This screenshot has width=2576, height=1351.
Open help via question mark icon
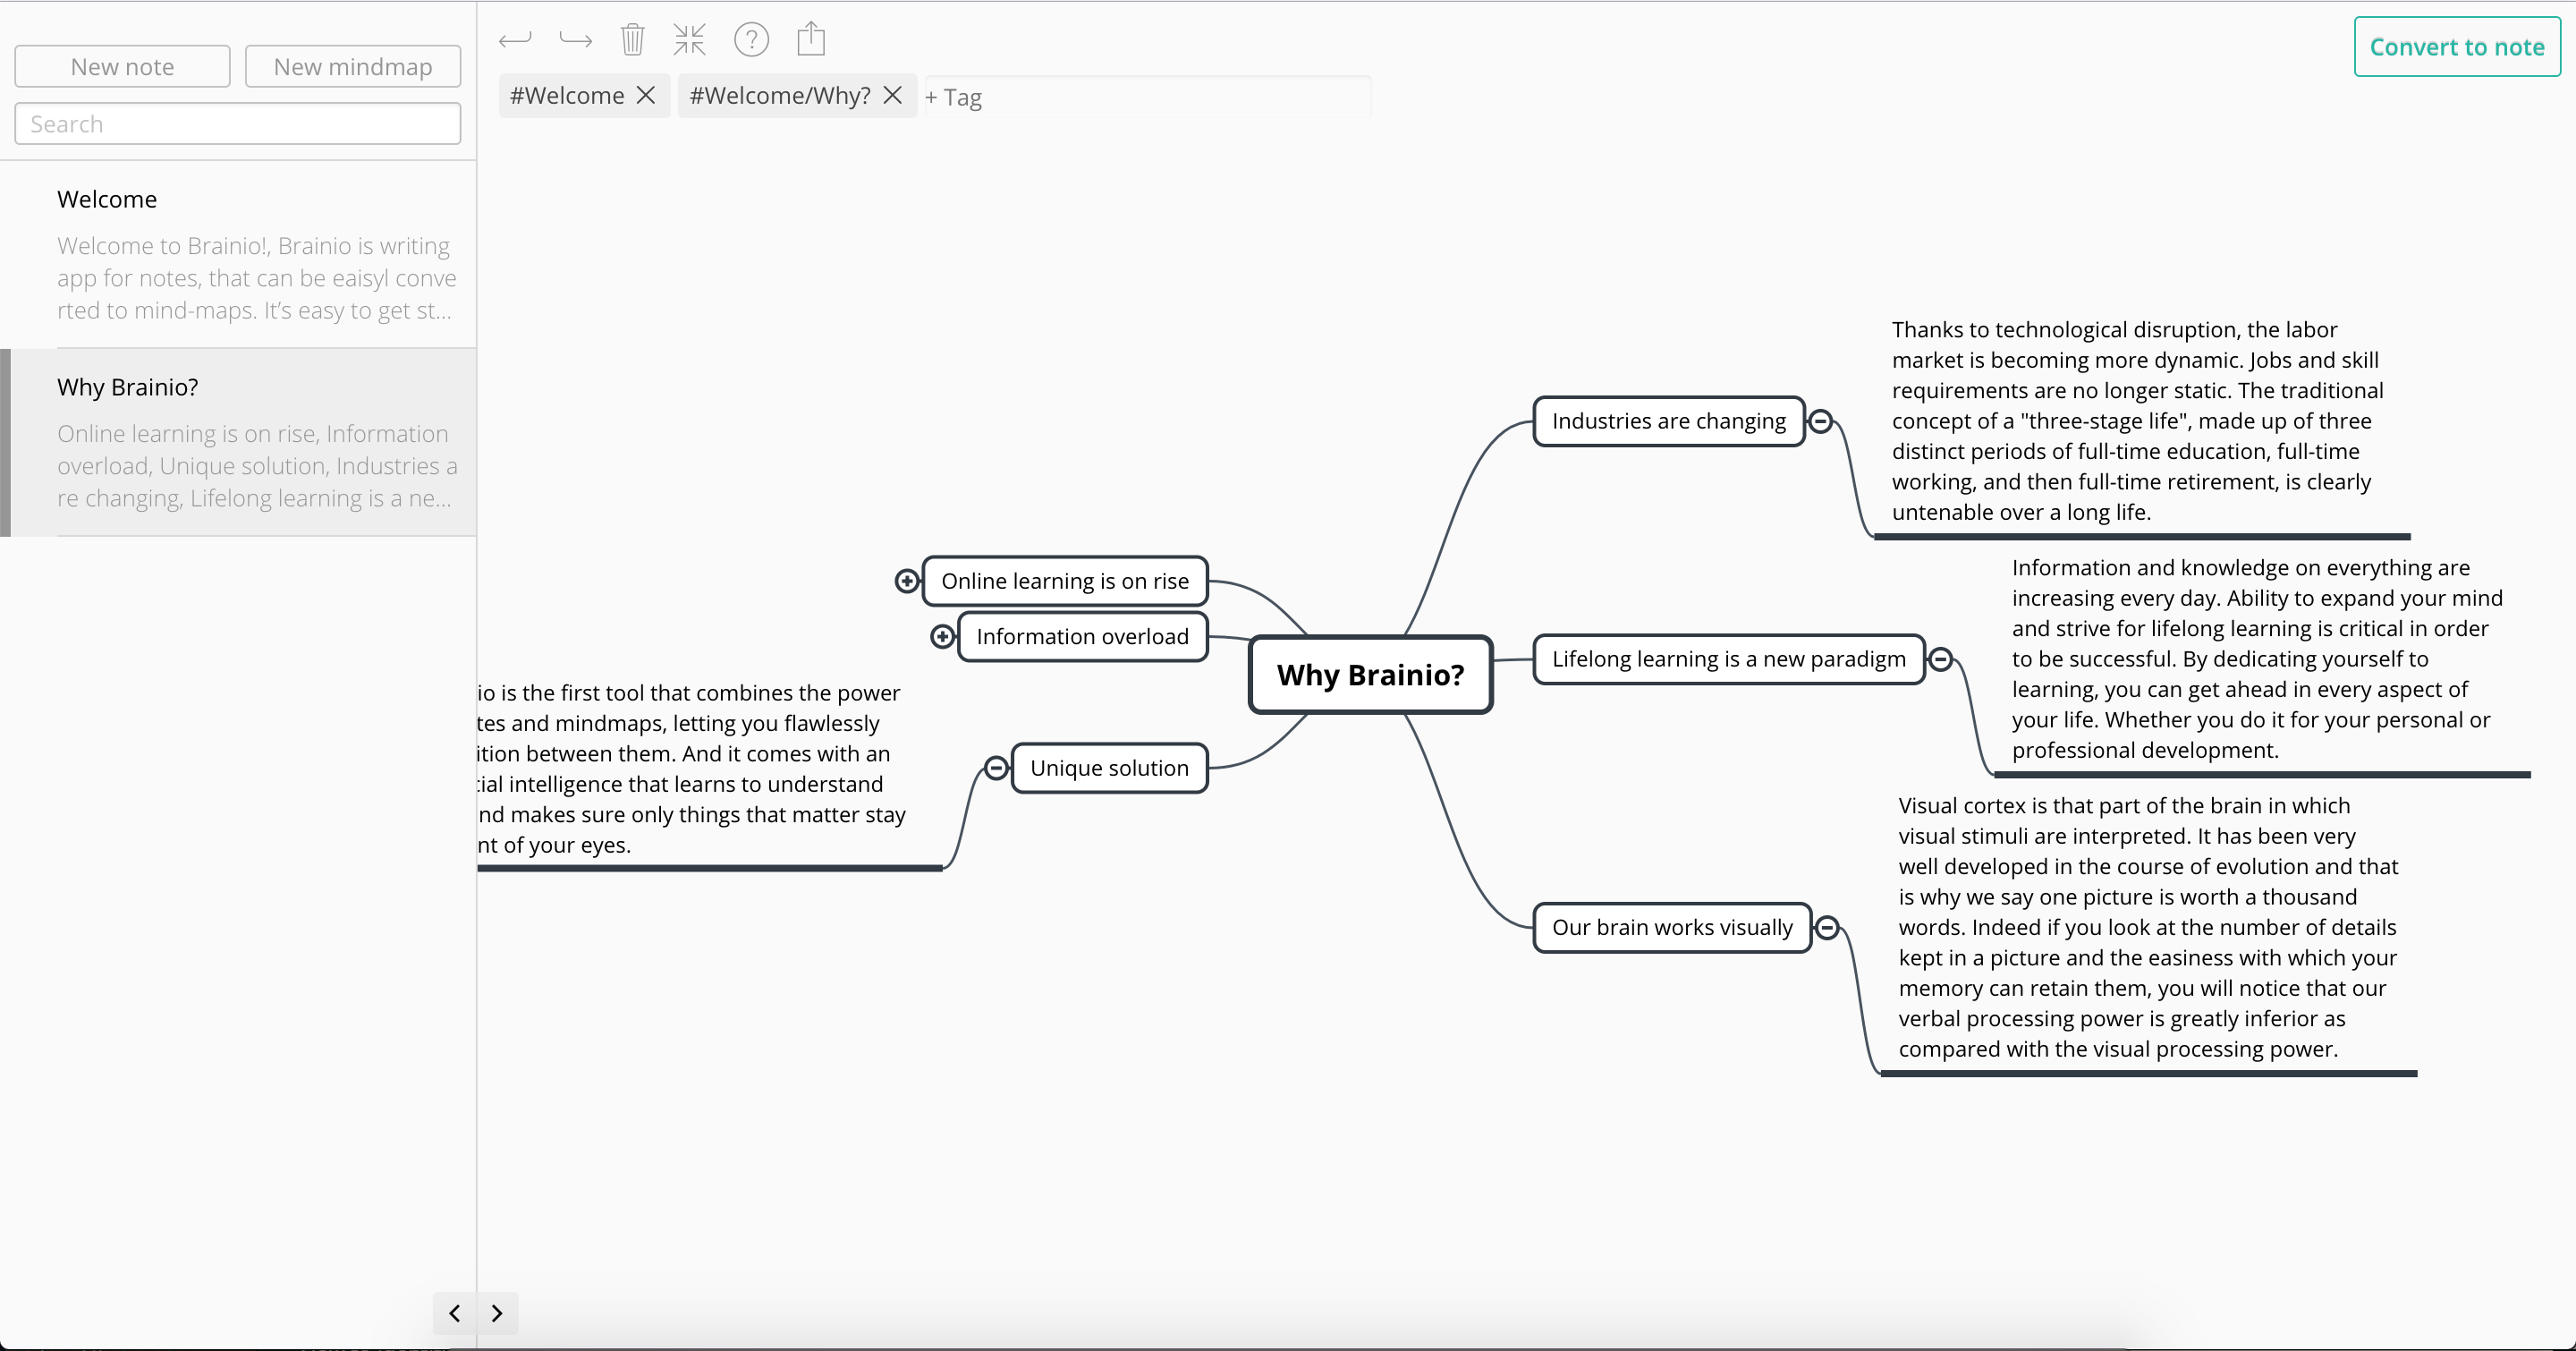tap(751, 40)
